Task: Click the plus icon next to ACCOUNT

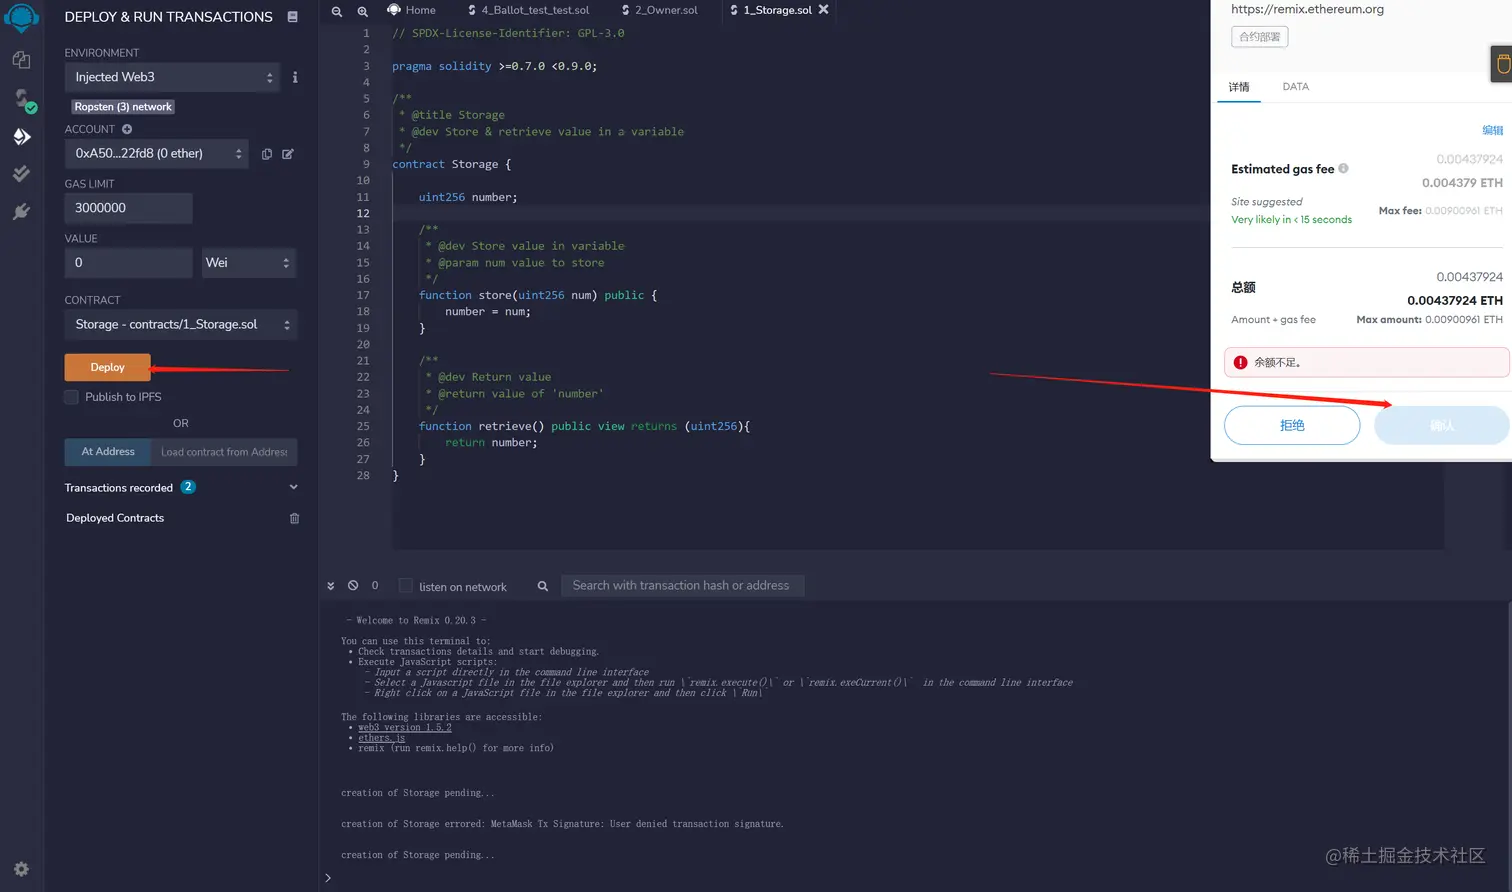Action: click(x=127, y=129)
